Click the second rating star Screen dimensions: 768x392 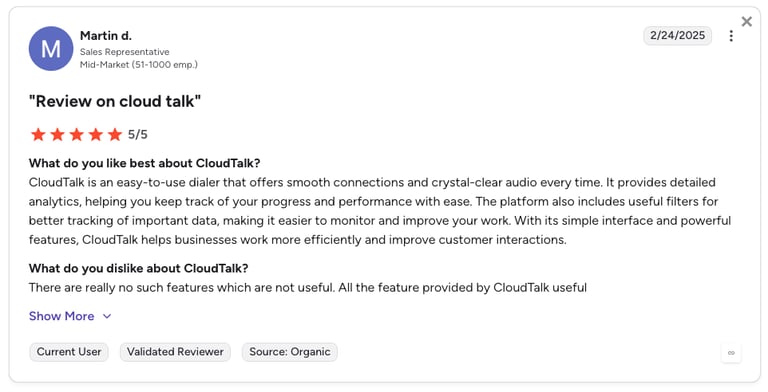point(57,134)
